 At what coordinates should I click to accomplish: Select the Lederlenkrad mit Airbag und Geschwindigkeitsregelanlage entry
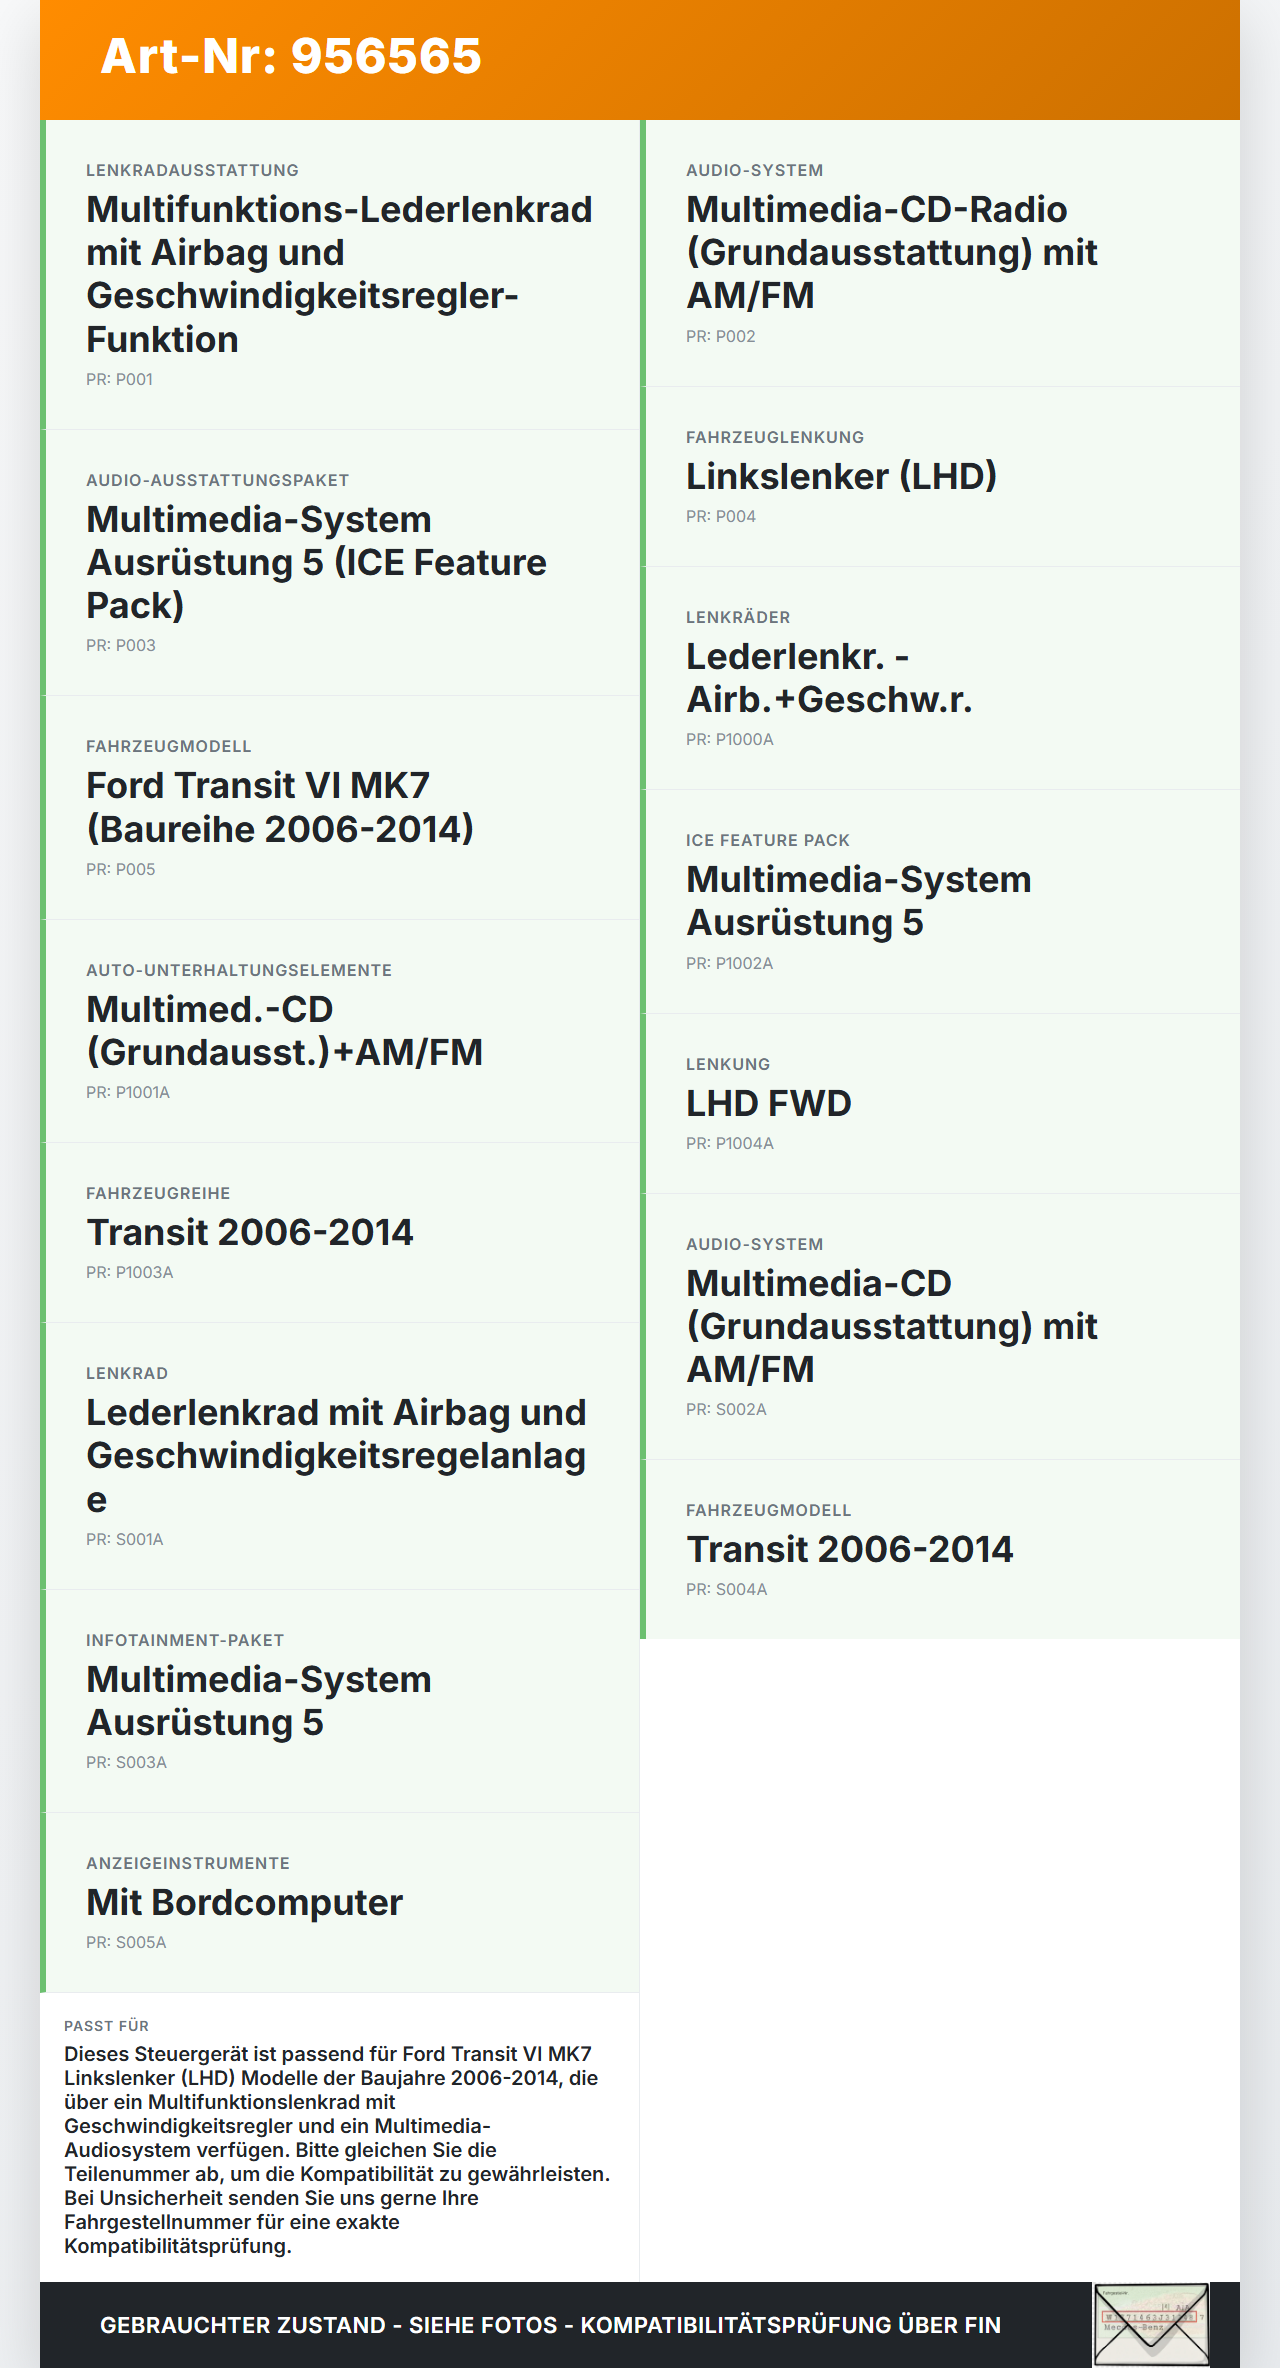click(x=336, y=1455)
